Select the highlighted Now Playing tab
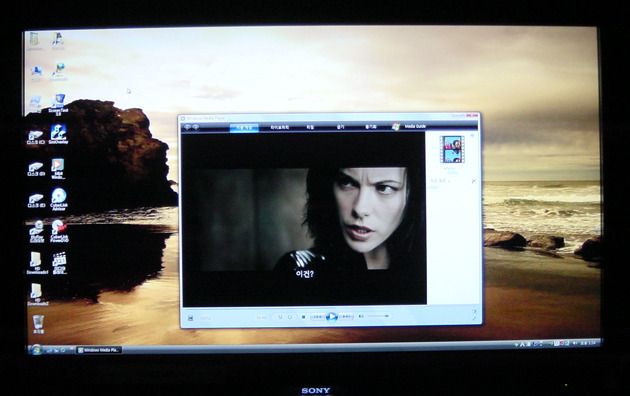Viewport: 630px width, 396px height. coord(244,128)
